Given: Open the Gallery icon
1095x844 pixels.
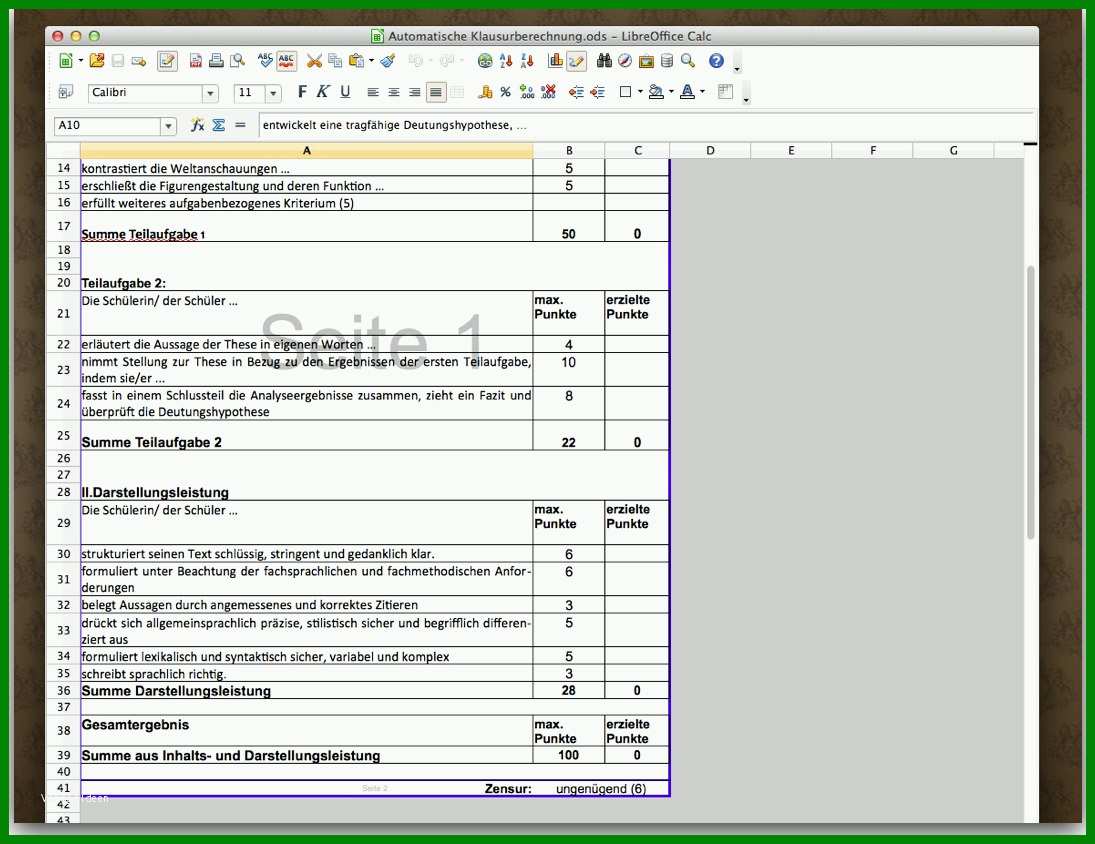Looking at the screenshot, I should [646, 61].
